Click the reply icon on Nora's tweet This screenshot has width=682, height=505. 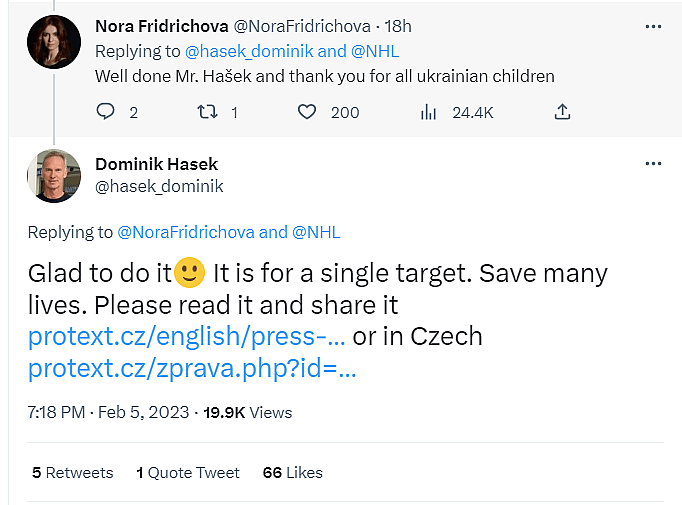click(x=106, y=112)
